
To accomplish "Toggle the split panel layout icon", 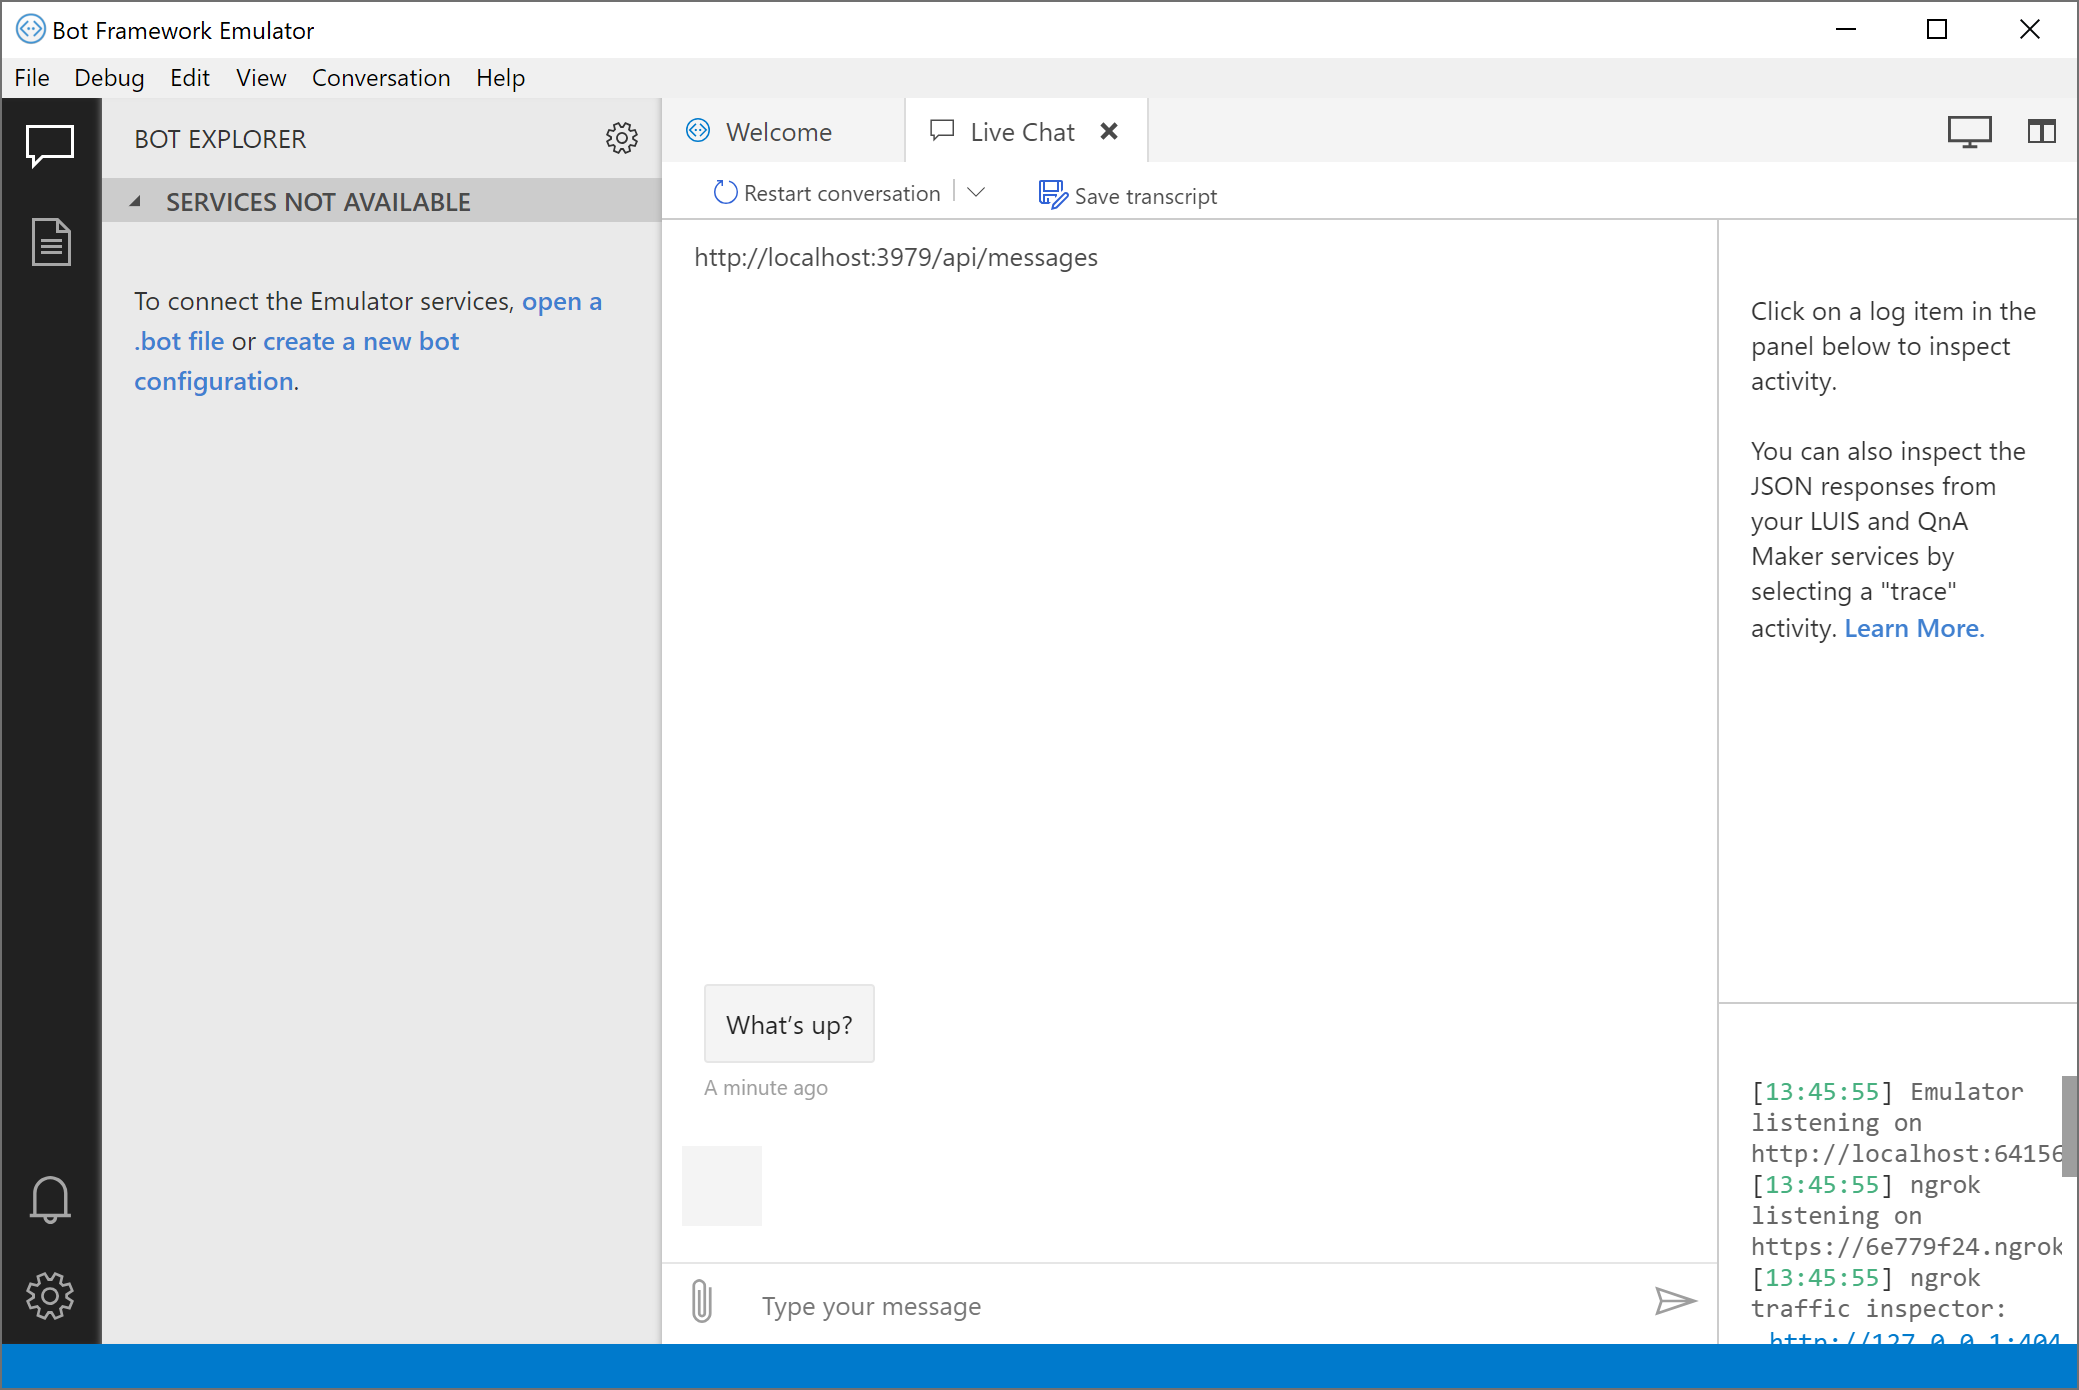I will pyautogui.click(x=2042, y=131).
